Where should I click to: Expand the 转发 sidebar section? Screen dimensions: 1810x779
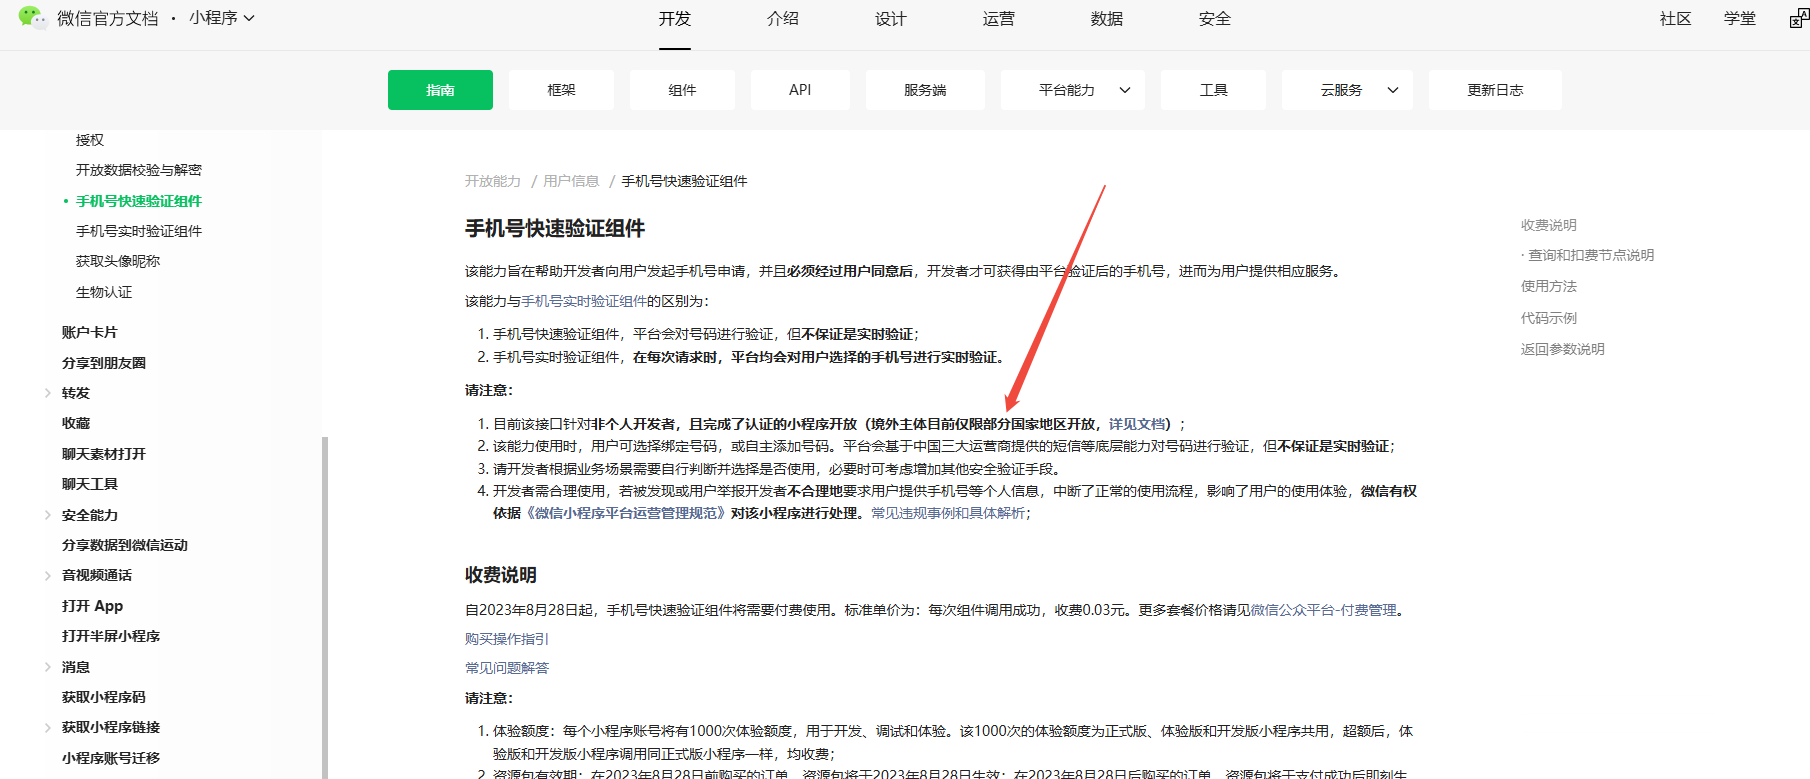pyautogui.click(x=47, y=393)
